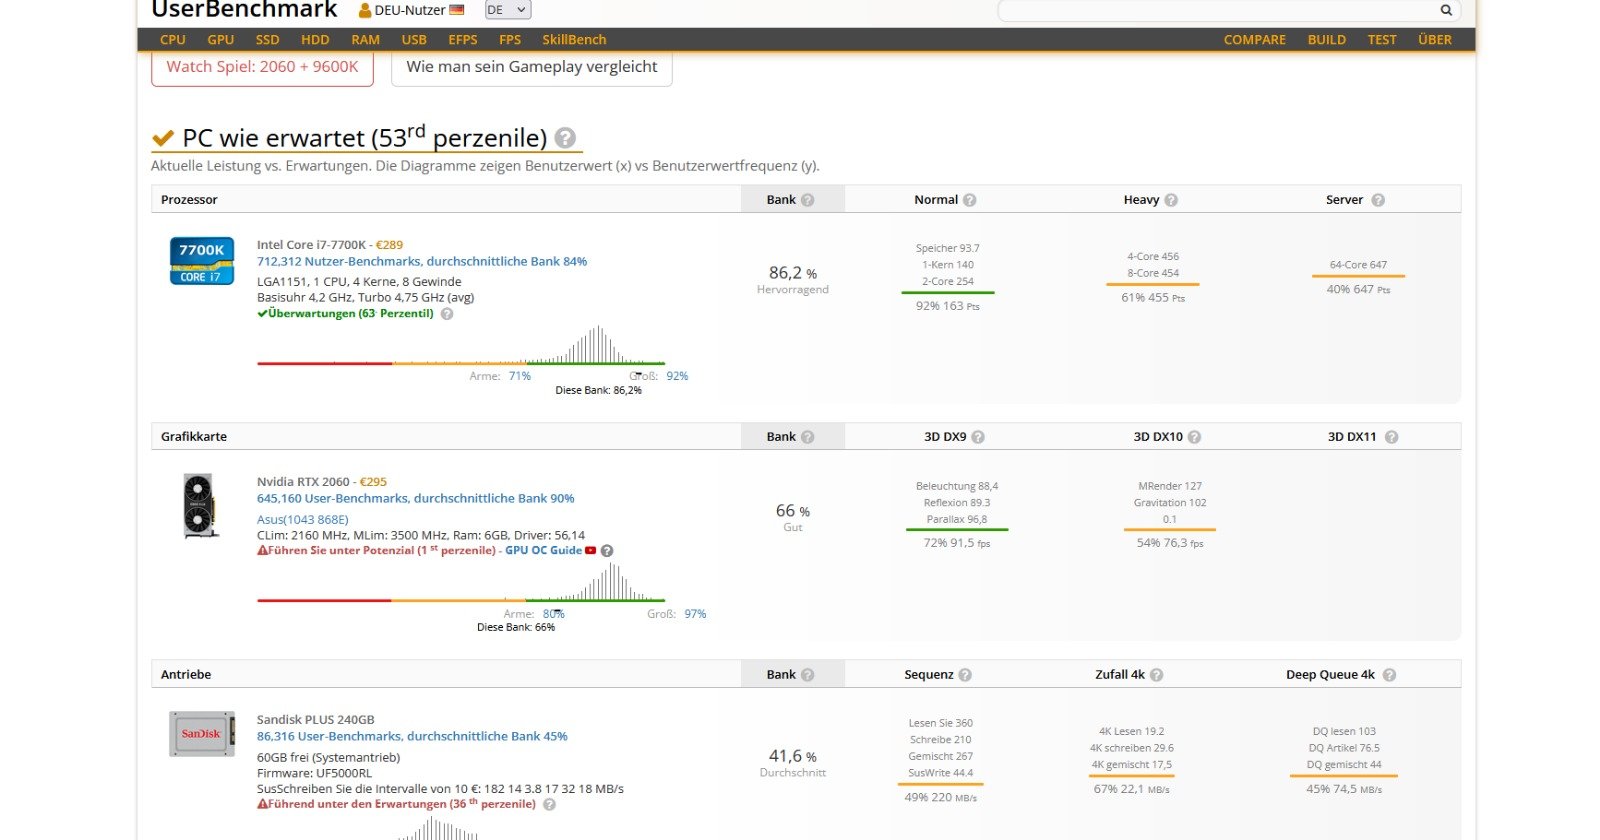Click the SanDisk SSD image
Viewport: 1600px width, 840px height.
202,734
